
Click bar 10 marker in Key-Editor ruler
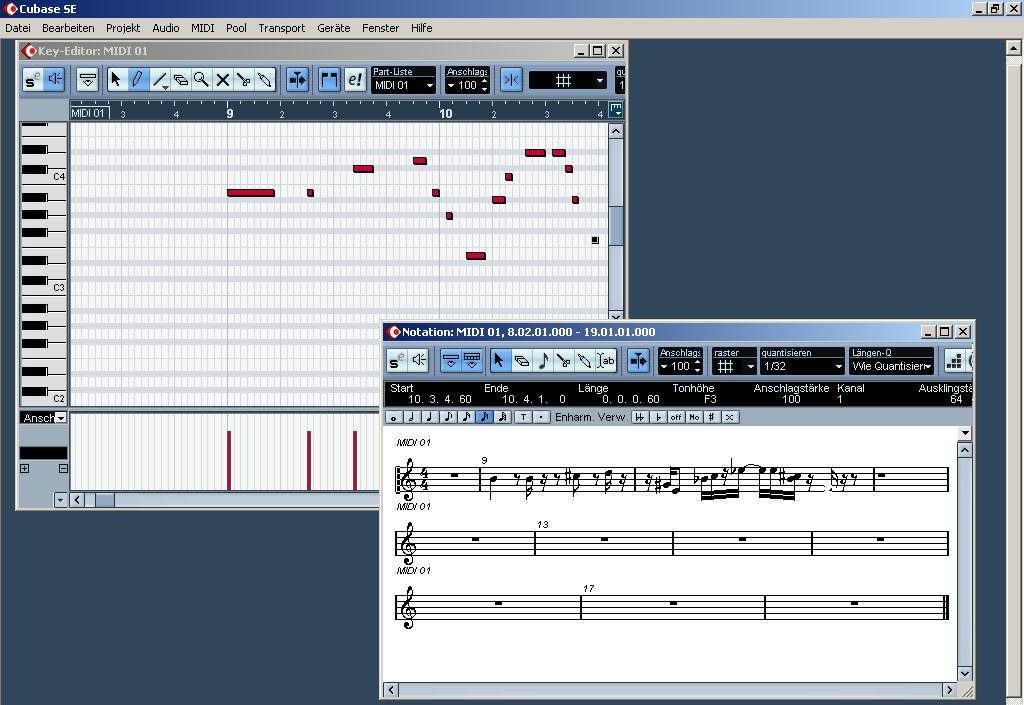click(x=445, y=114)
